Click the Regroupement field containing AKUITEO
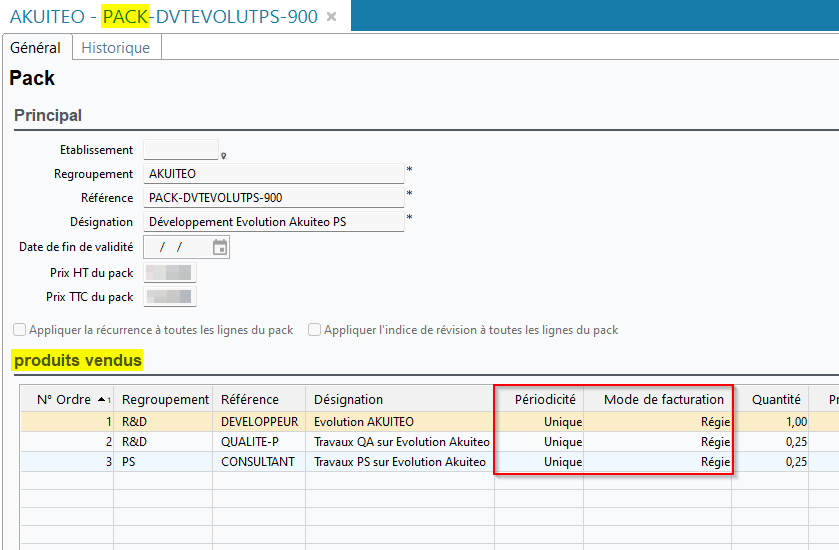 (273, 173)
